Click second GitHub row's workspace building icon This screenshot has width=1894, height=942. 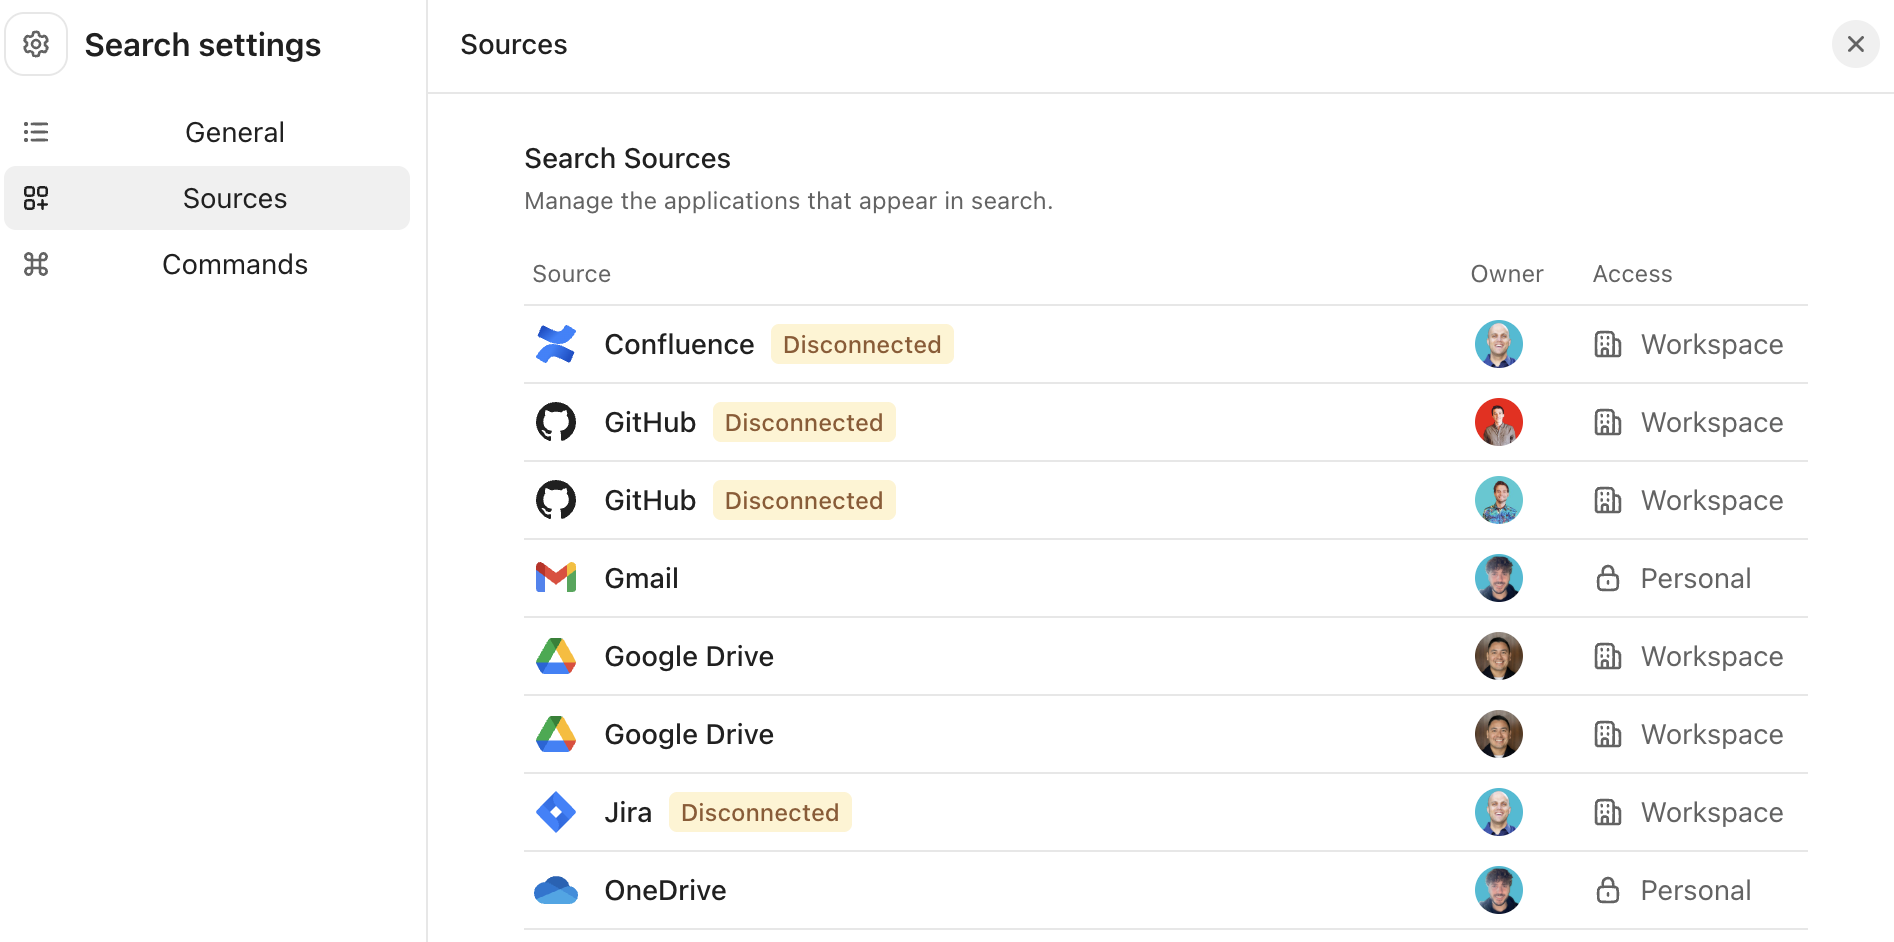1608,500
